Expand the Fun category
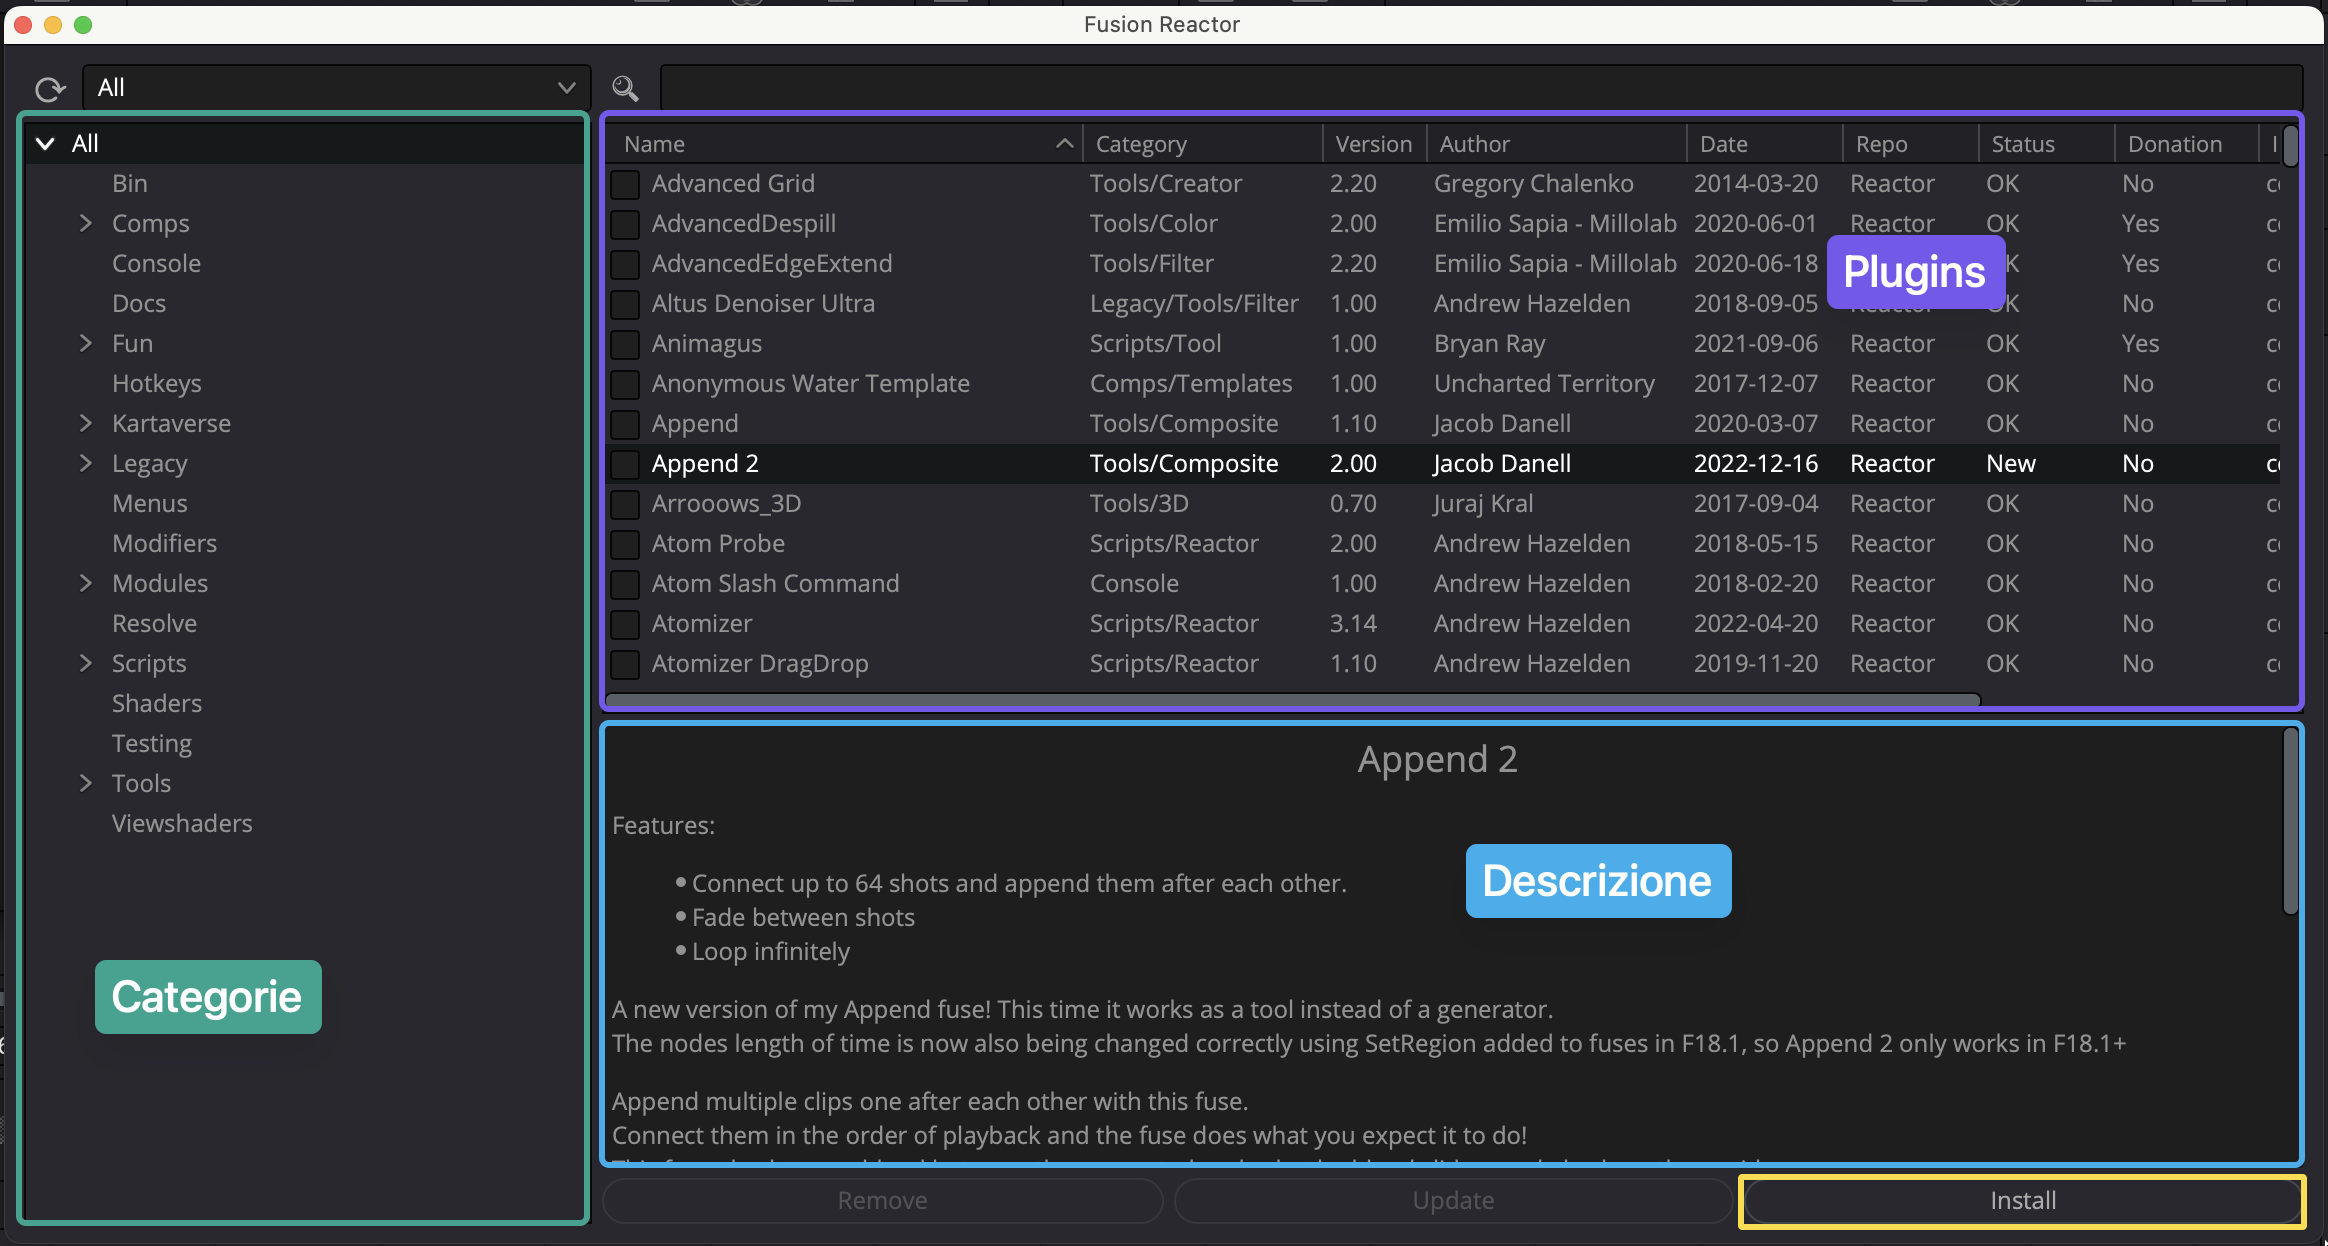This screenshot has width=2328, height=1246. [86, 343]
